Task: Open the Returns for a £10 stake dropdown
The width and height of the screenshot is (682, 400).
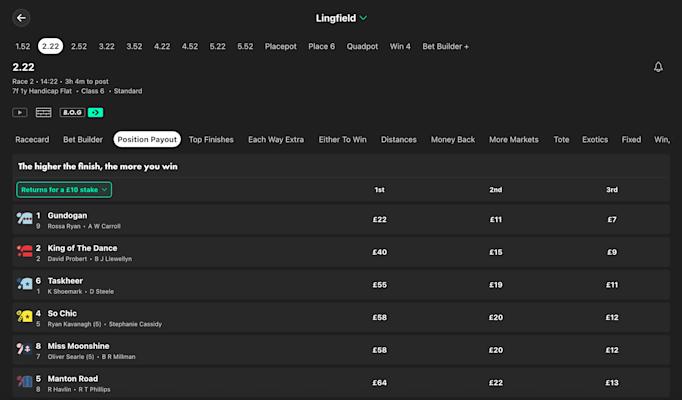Action: pos(64,190)
